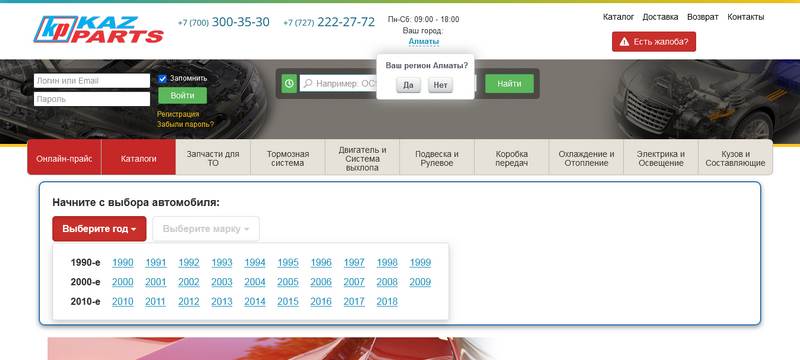Viewport: 800px width, 360px height.
Task: Click the green Найти button
Action: (509, 84)
